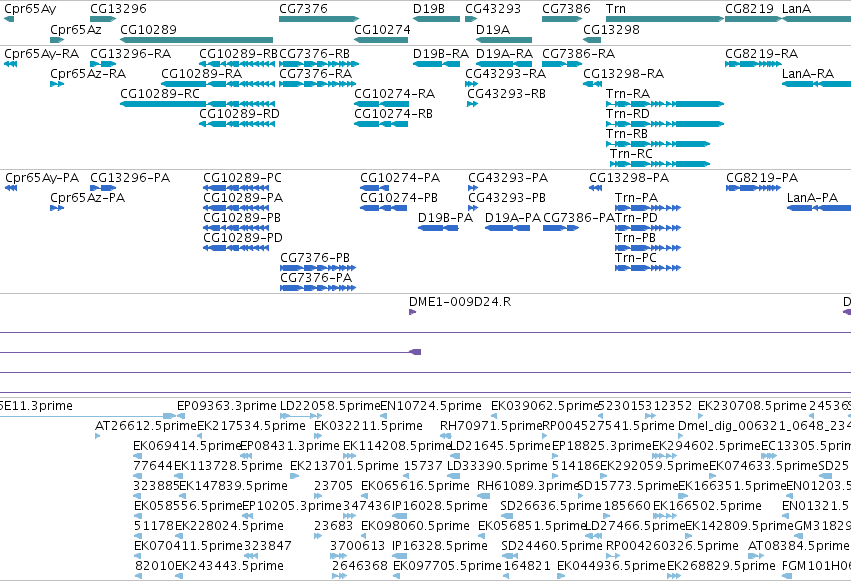Click transcript D19B-RA label
The image size is (851, 581).
pos(441,54)
